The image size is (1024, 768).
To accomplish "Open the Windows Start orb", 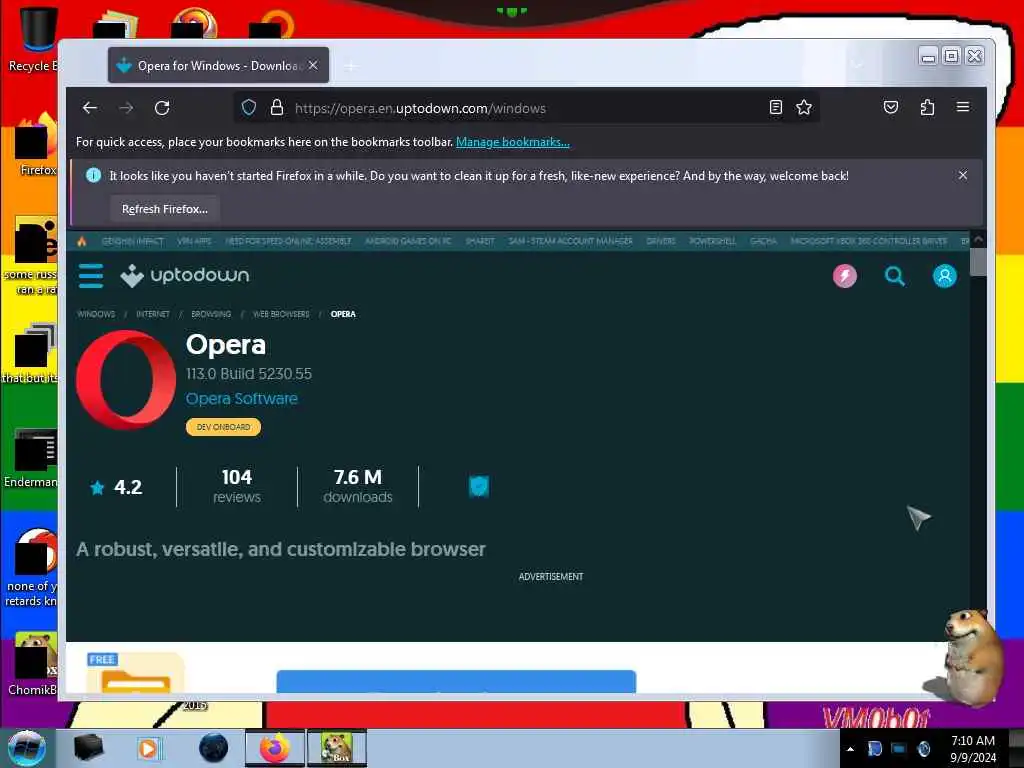I will click(x=27, y=748).
